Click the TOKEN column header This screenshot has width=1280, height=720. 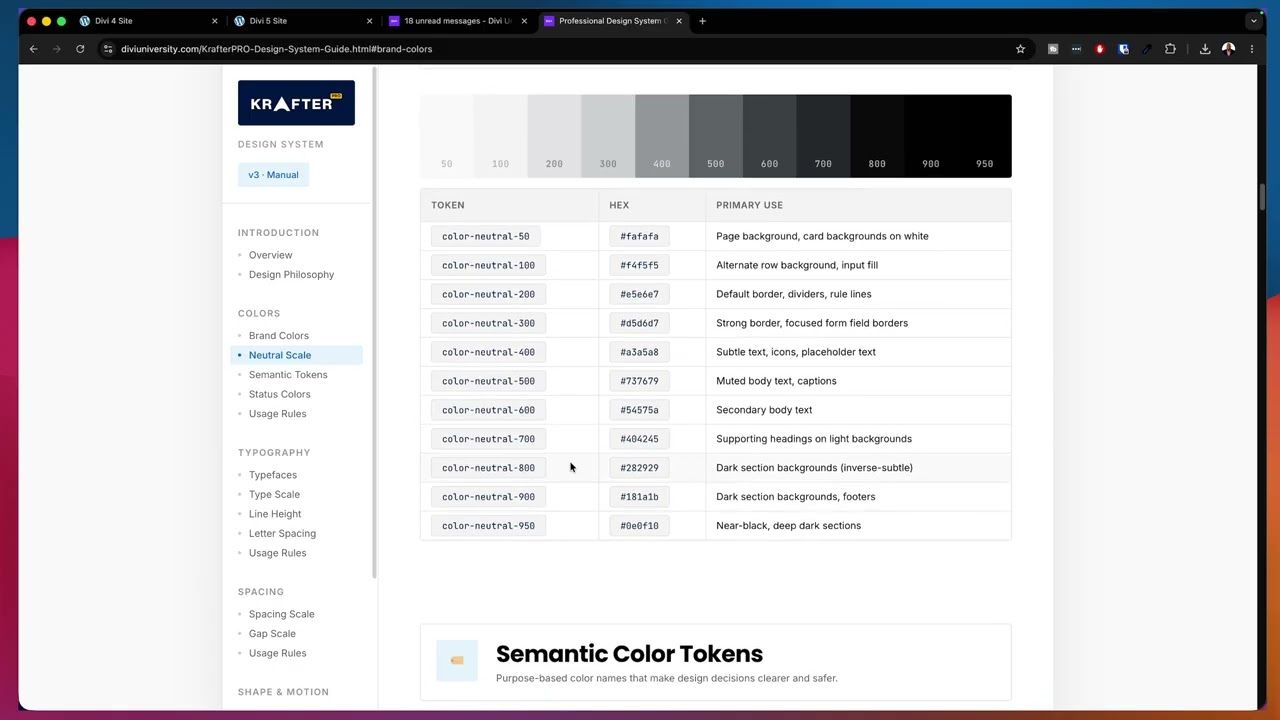pos(447,205)
